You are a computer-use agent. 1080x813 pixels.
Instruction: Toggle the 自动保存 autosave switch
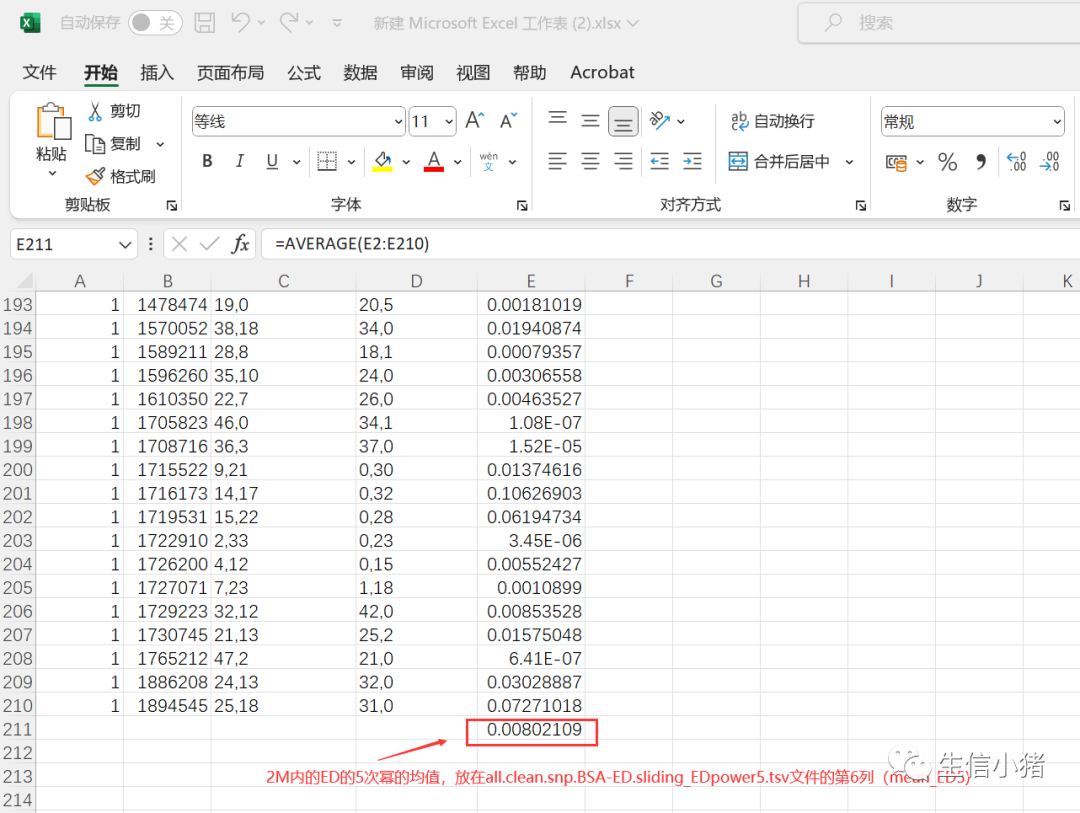tap(153, 22)
